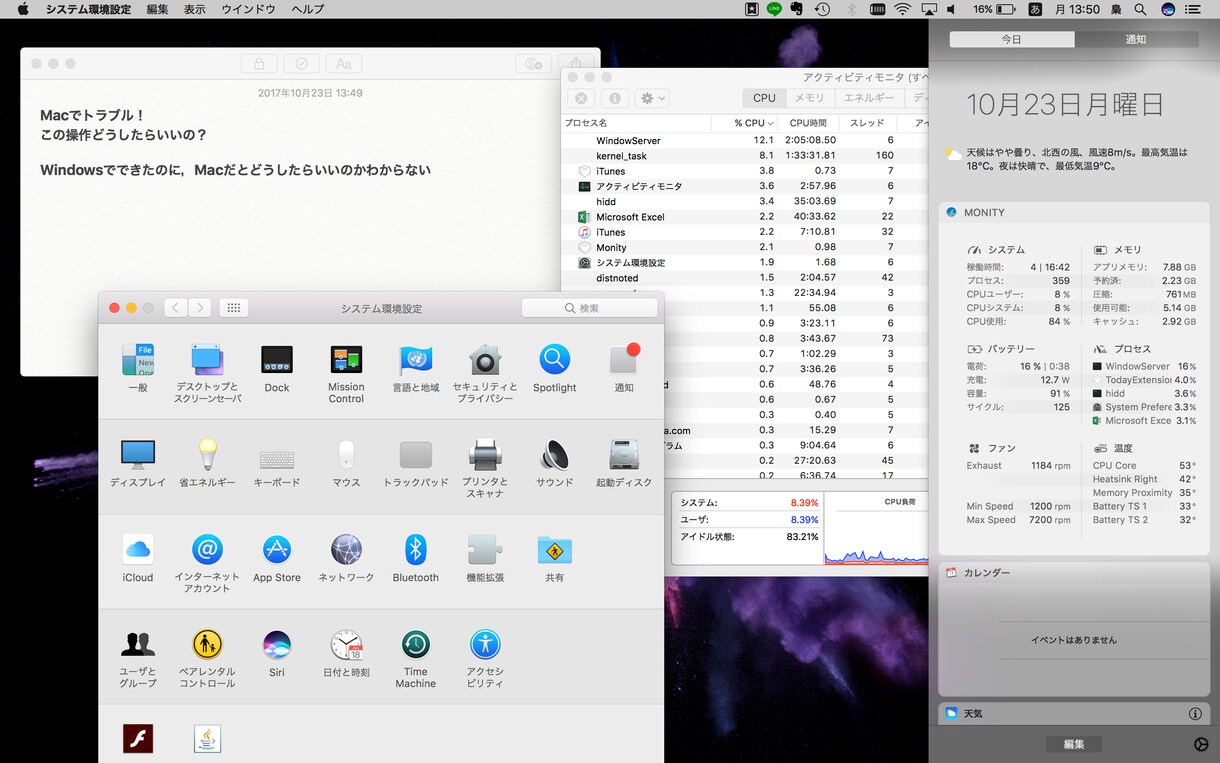This screenshot has width=1220, height=763.
Task: Open Spotlight preferences
Action: pos(554,367)
